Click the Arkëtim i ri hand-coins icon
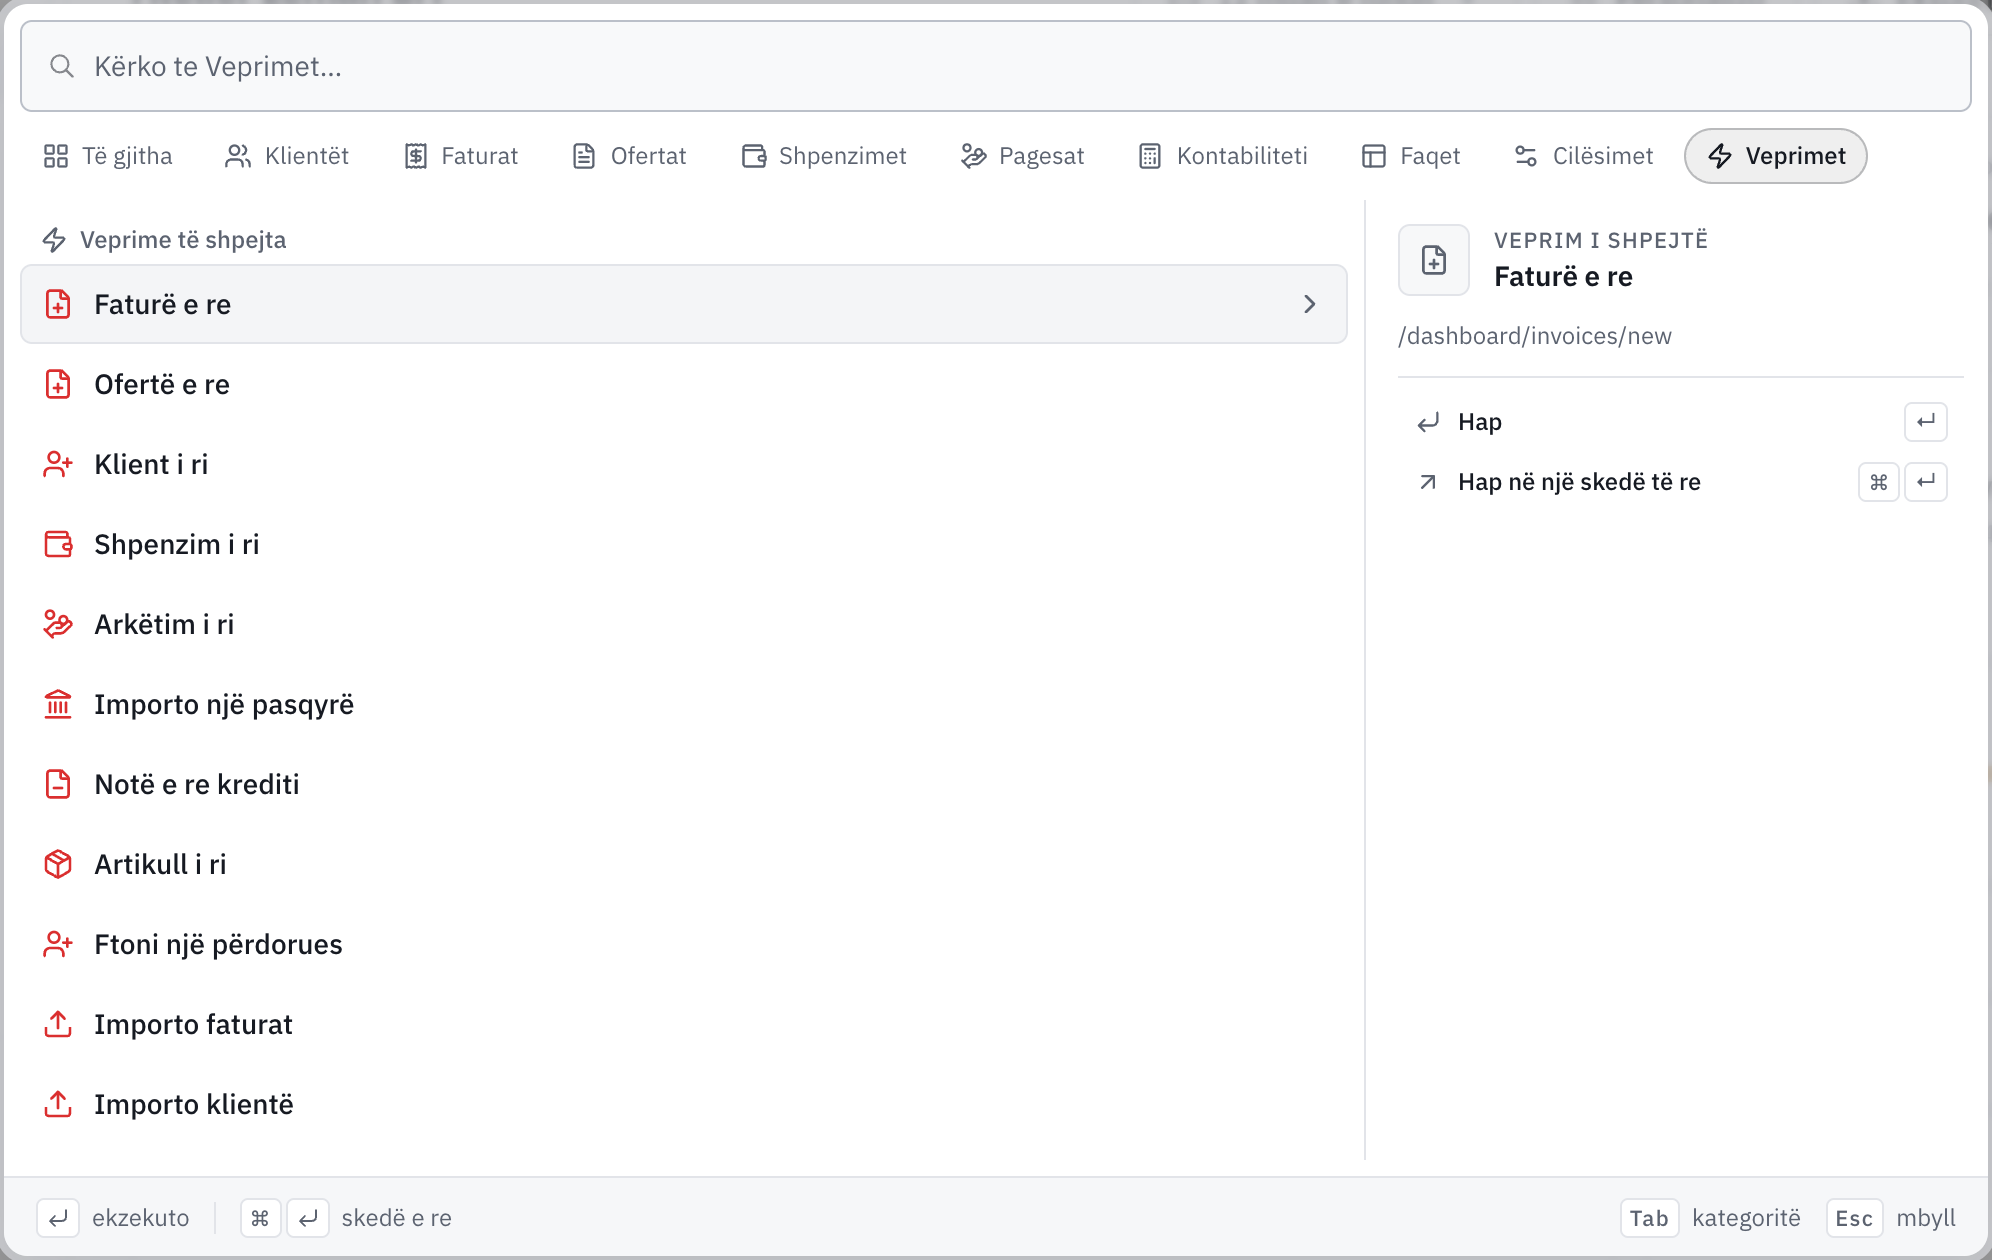The width and height of the screenshot is (1992, 1260). pos(58,624)
